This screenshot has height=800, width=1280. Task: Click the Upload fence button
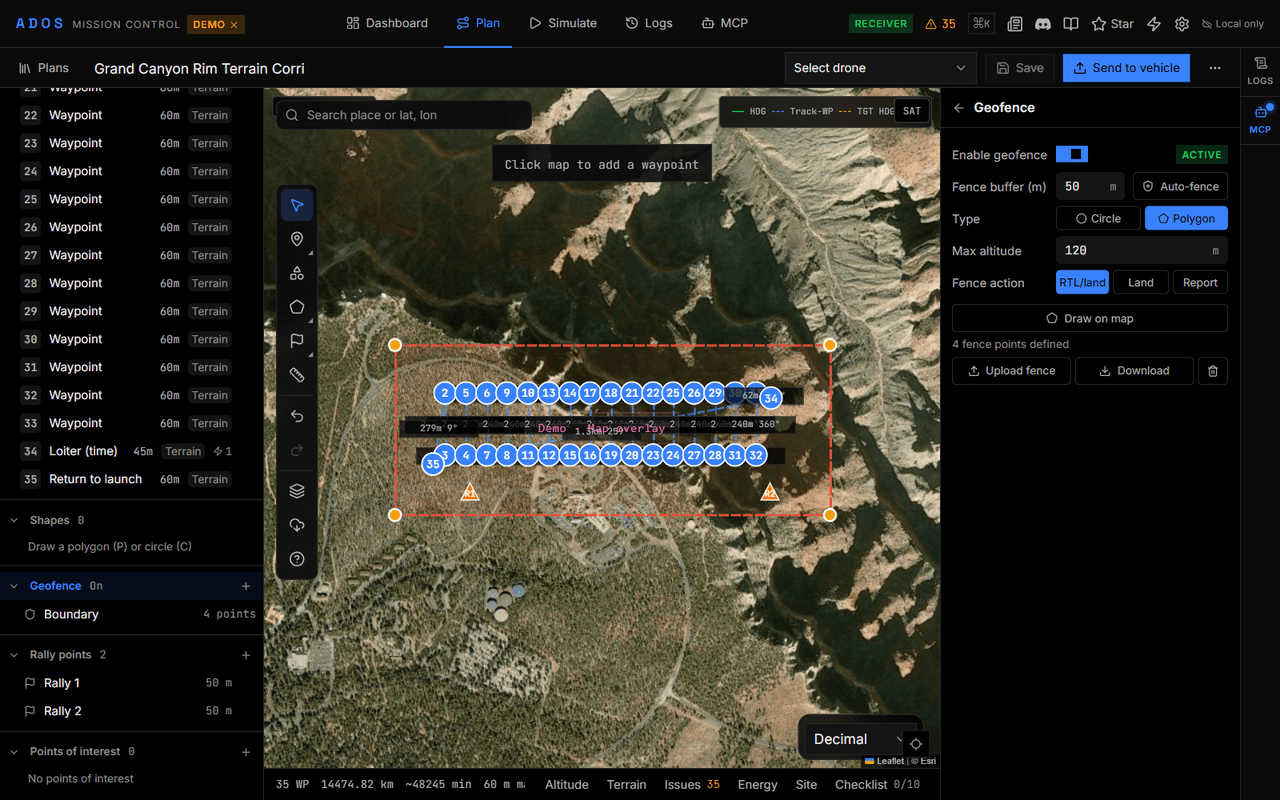coord(1011,371)
